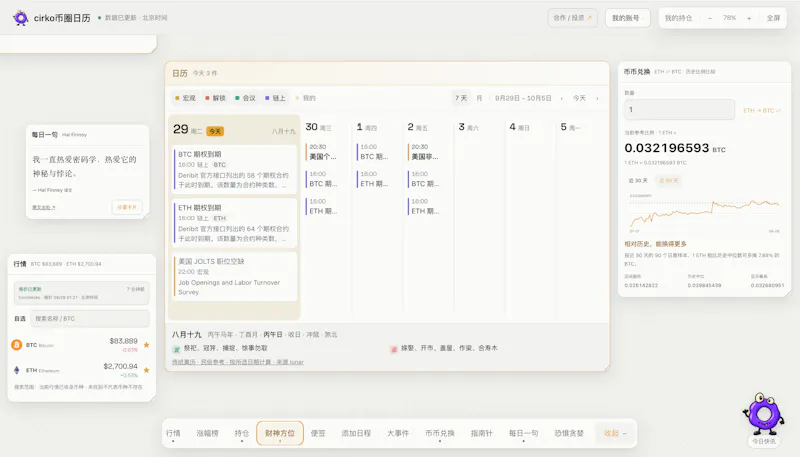Open the 原文出处 link on quote card
The image size is (800, 457).
click(44, 208)
